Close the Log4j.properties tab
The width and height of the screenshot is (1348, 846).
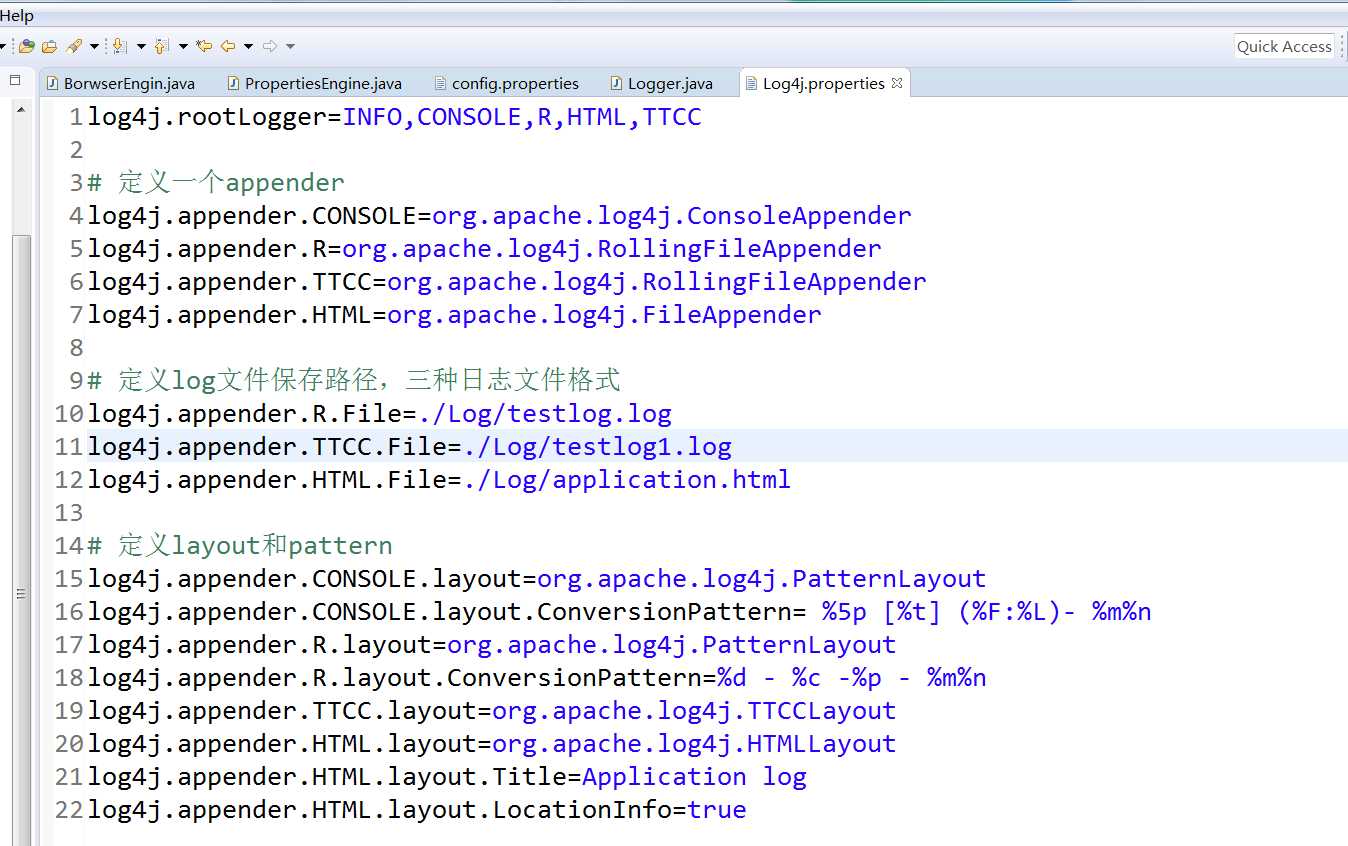coord(897,83)
